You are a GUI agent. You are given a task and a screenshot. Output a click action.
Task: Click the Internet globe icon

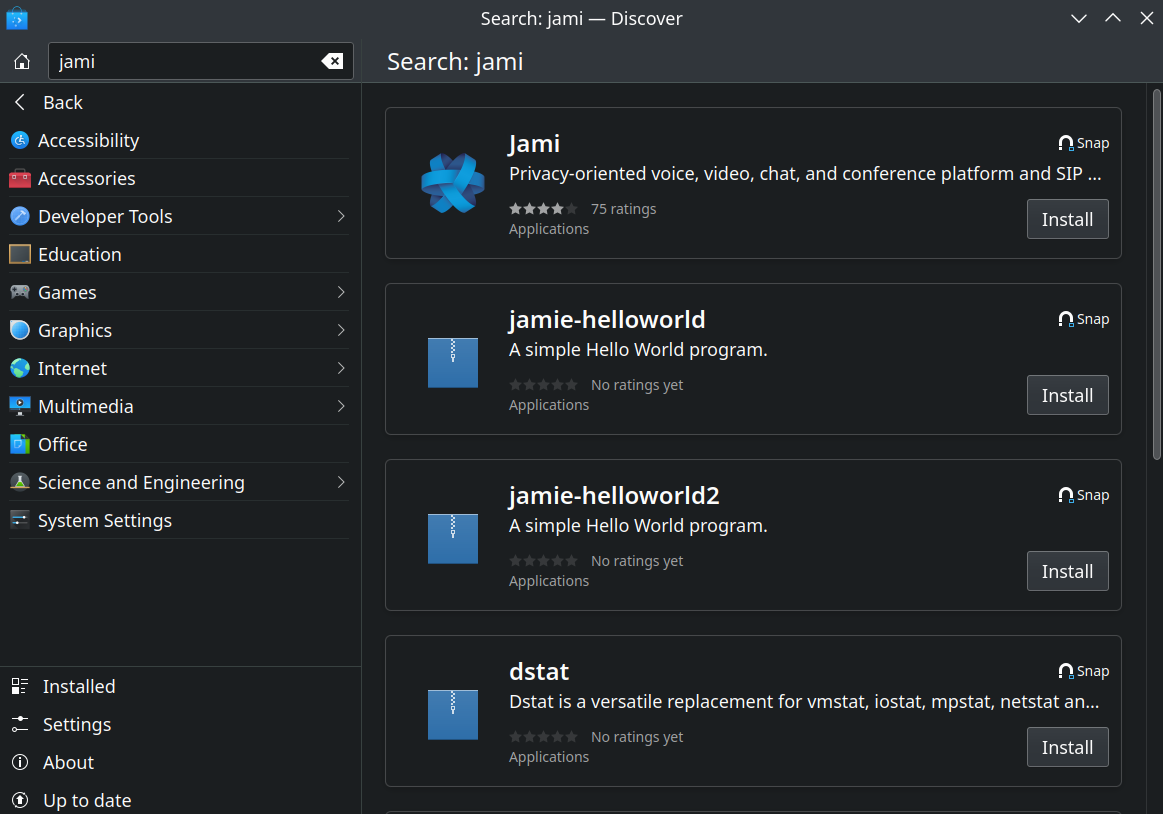pos(20,368)
